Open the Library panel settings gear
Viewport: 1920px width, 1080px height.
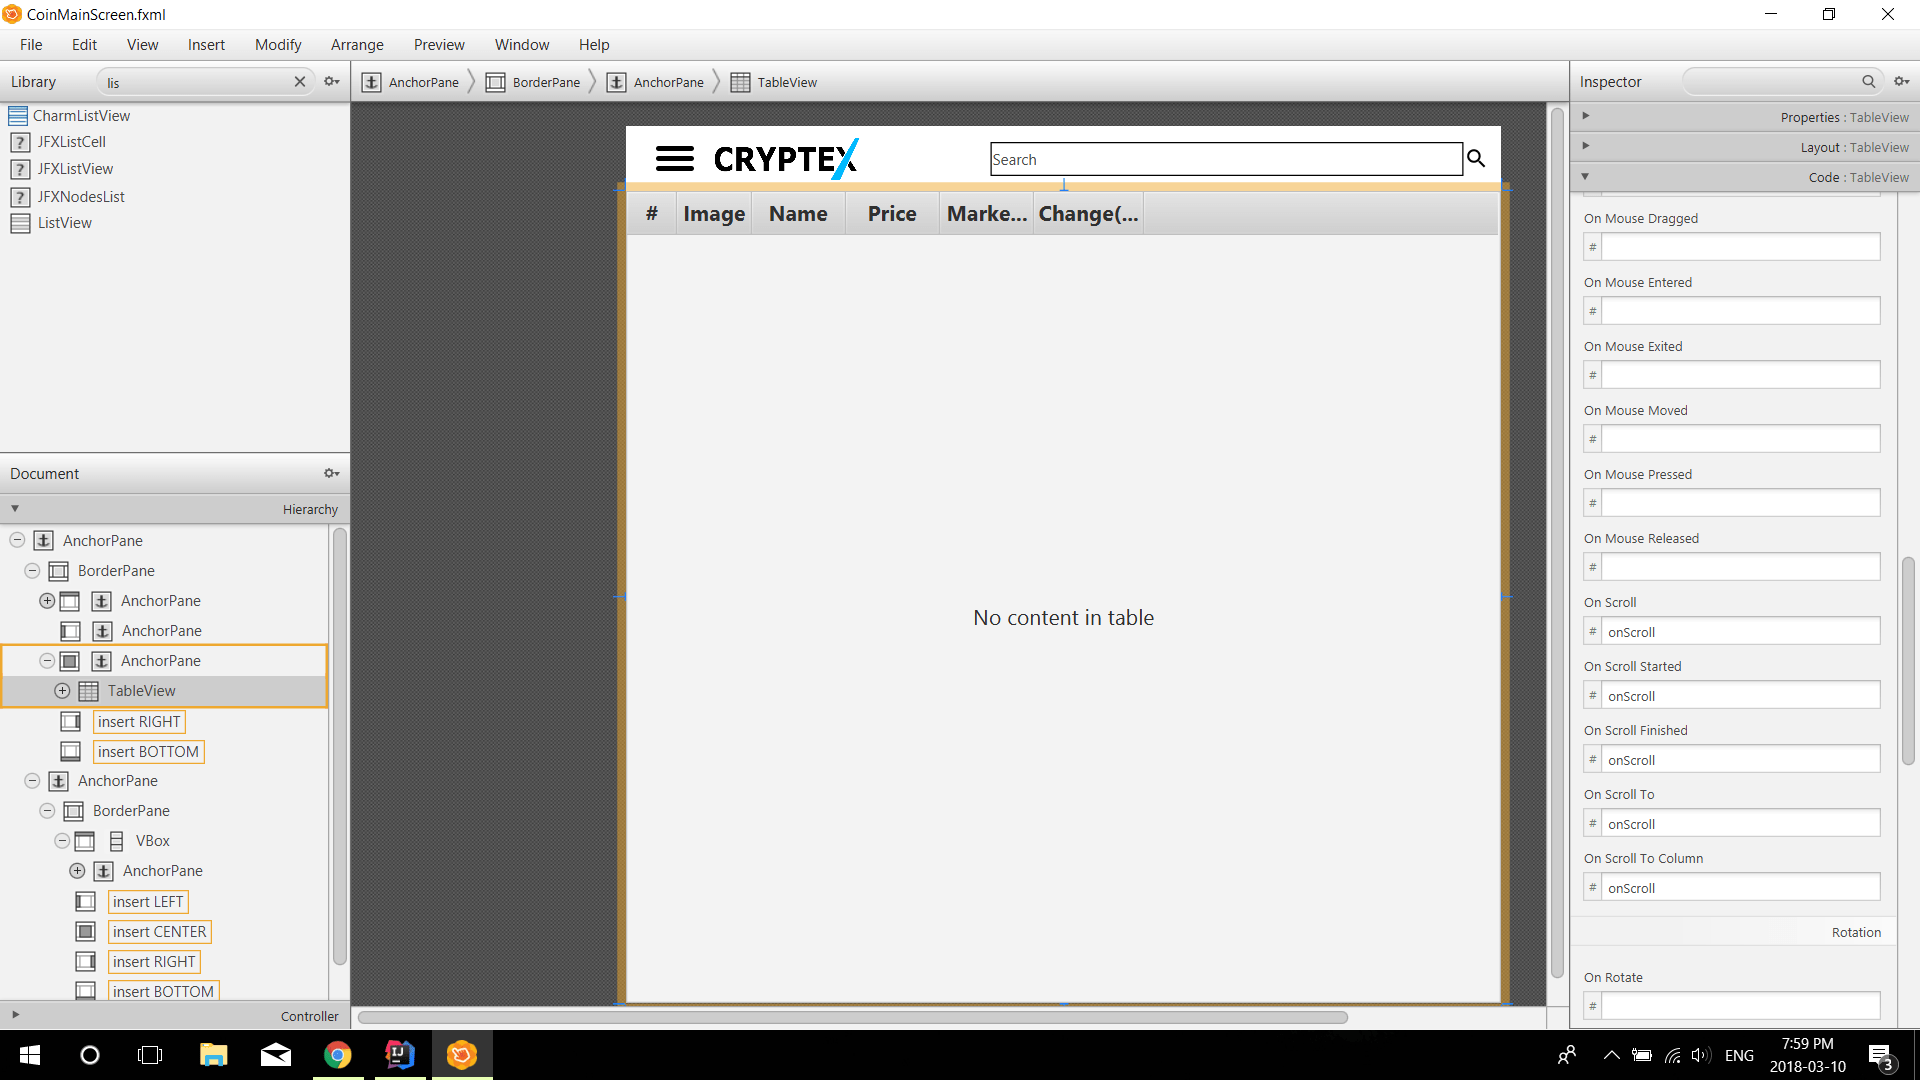point(332,81)
